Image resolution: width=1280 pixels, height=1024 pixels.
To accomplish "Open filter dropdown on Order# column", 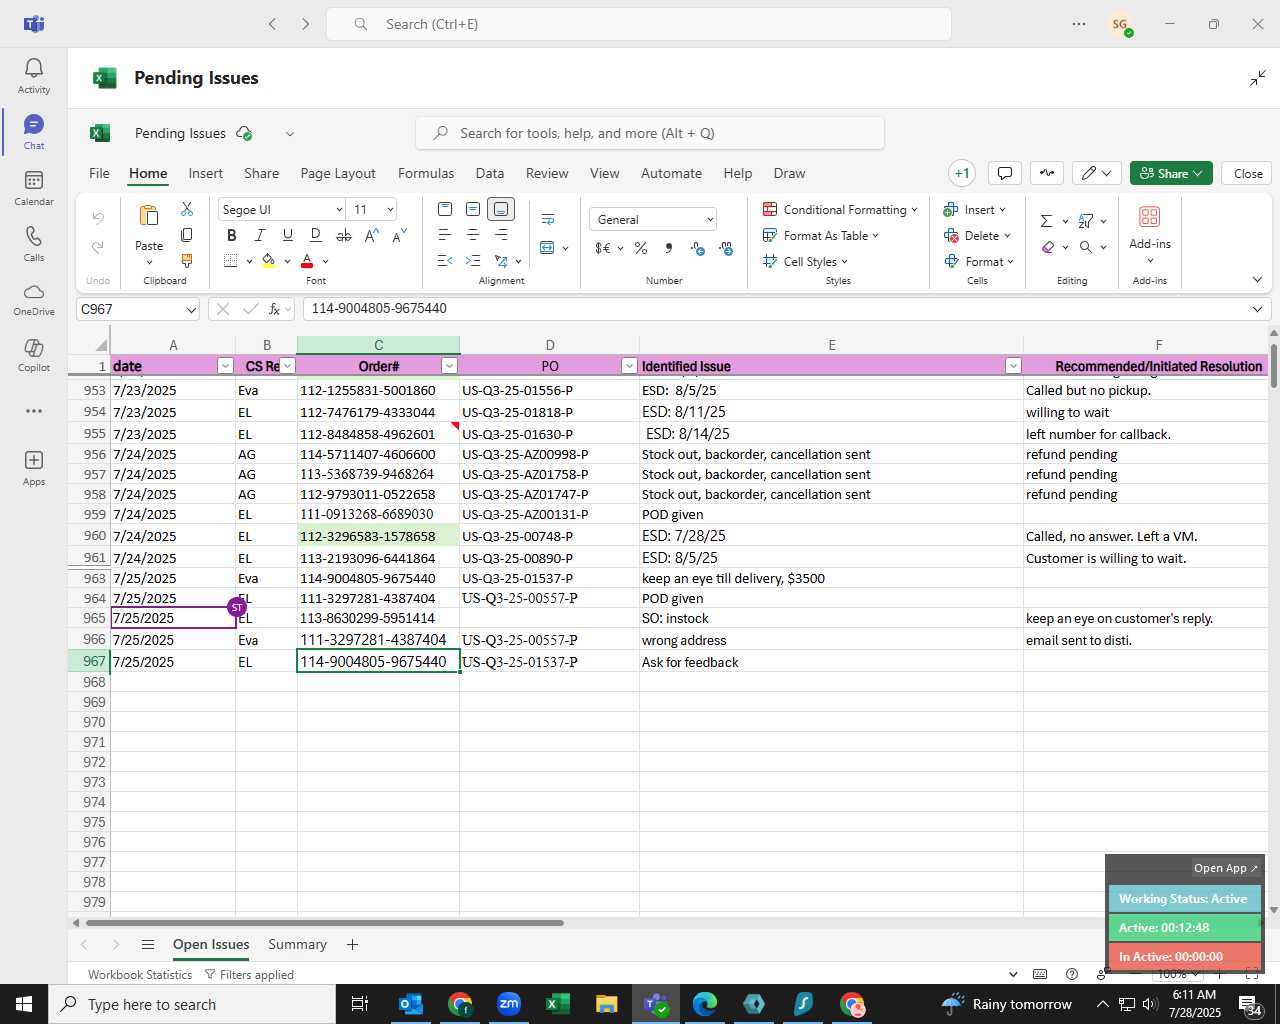I will point(449,366).
